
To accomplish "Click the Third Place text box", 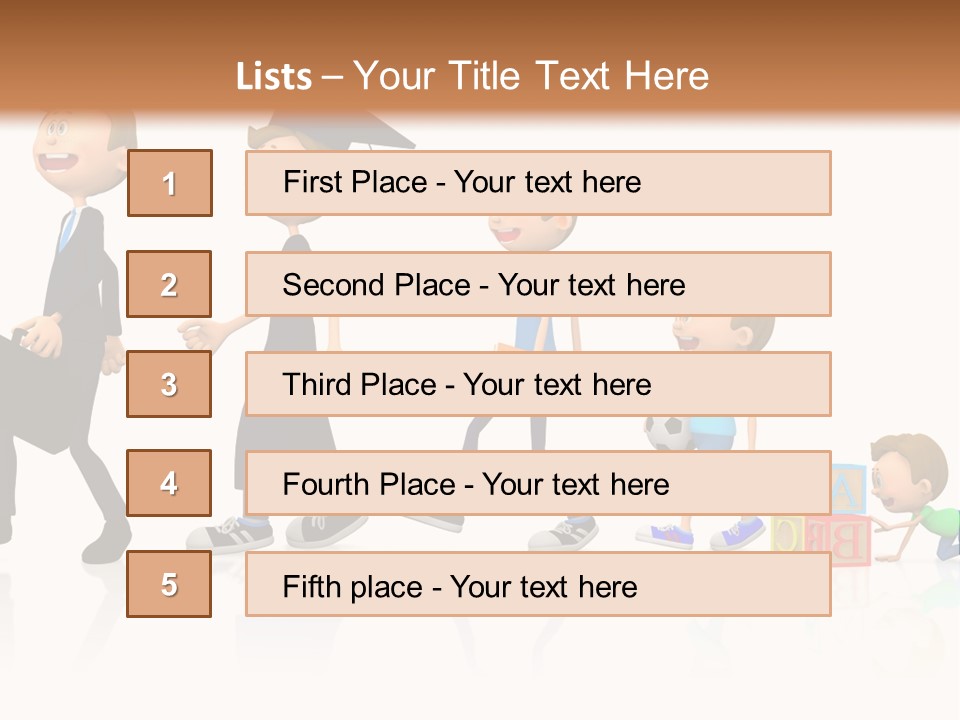I will [538, 384].
